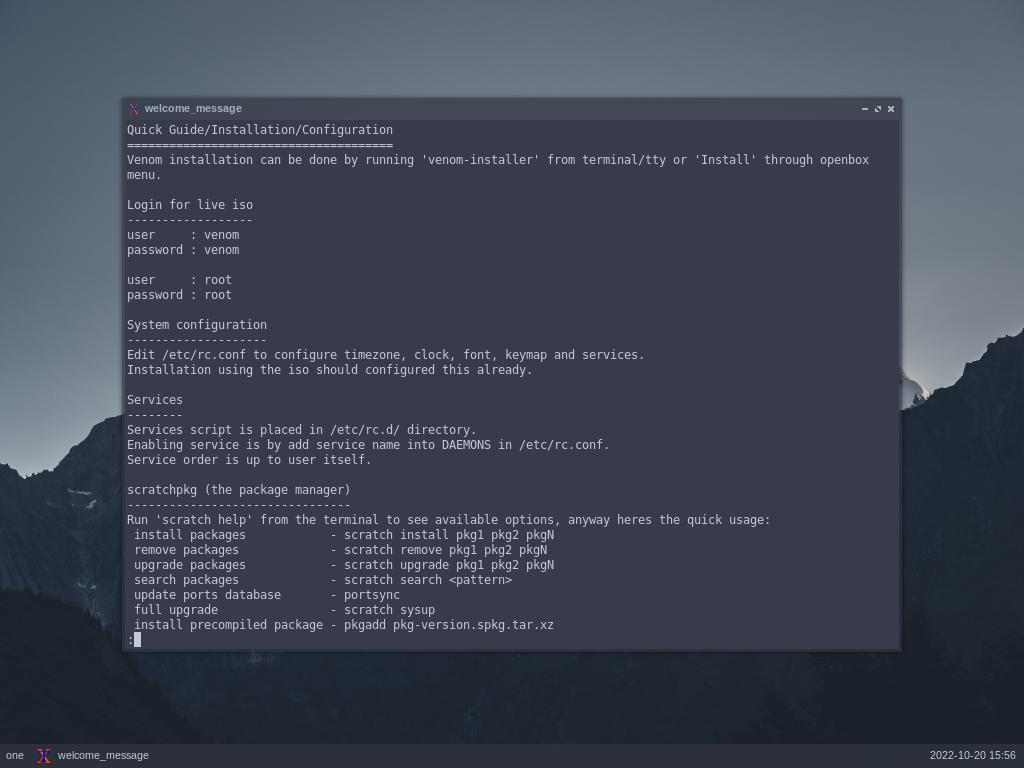
Task: Click the xterm icon in the window titlebar
Action: pyautogui.click(x=134, y=109)
